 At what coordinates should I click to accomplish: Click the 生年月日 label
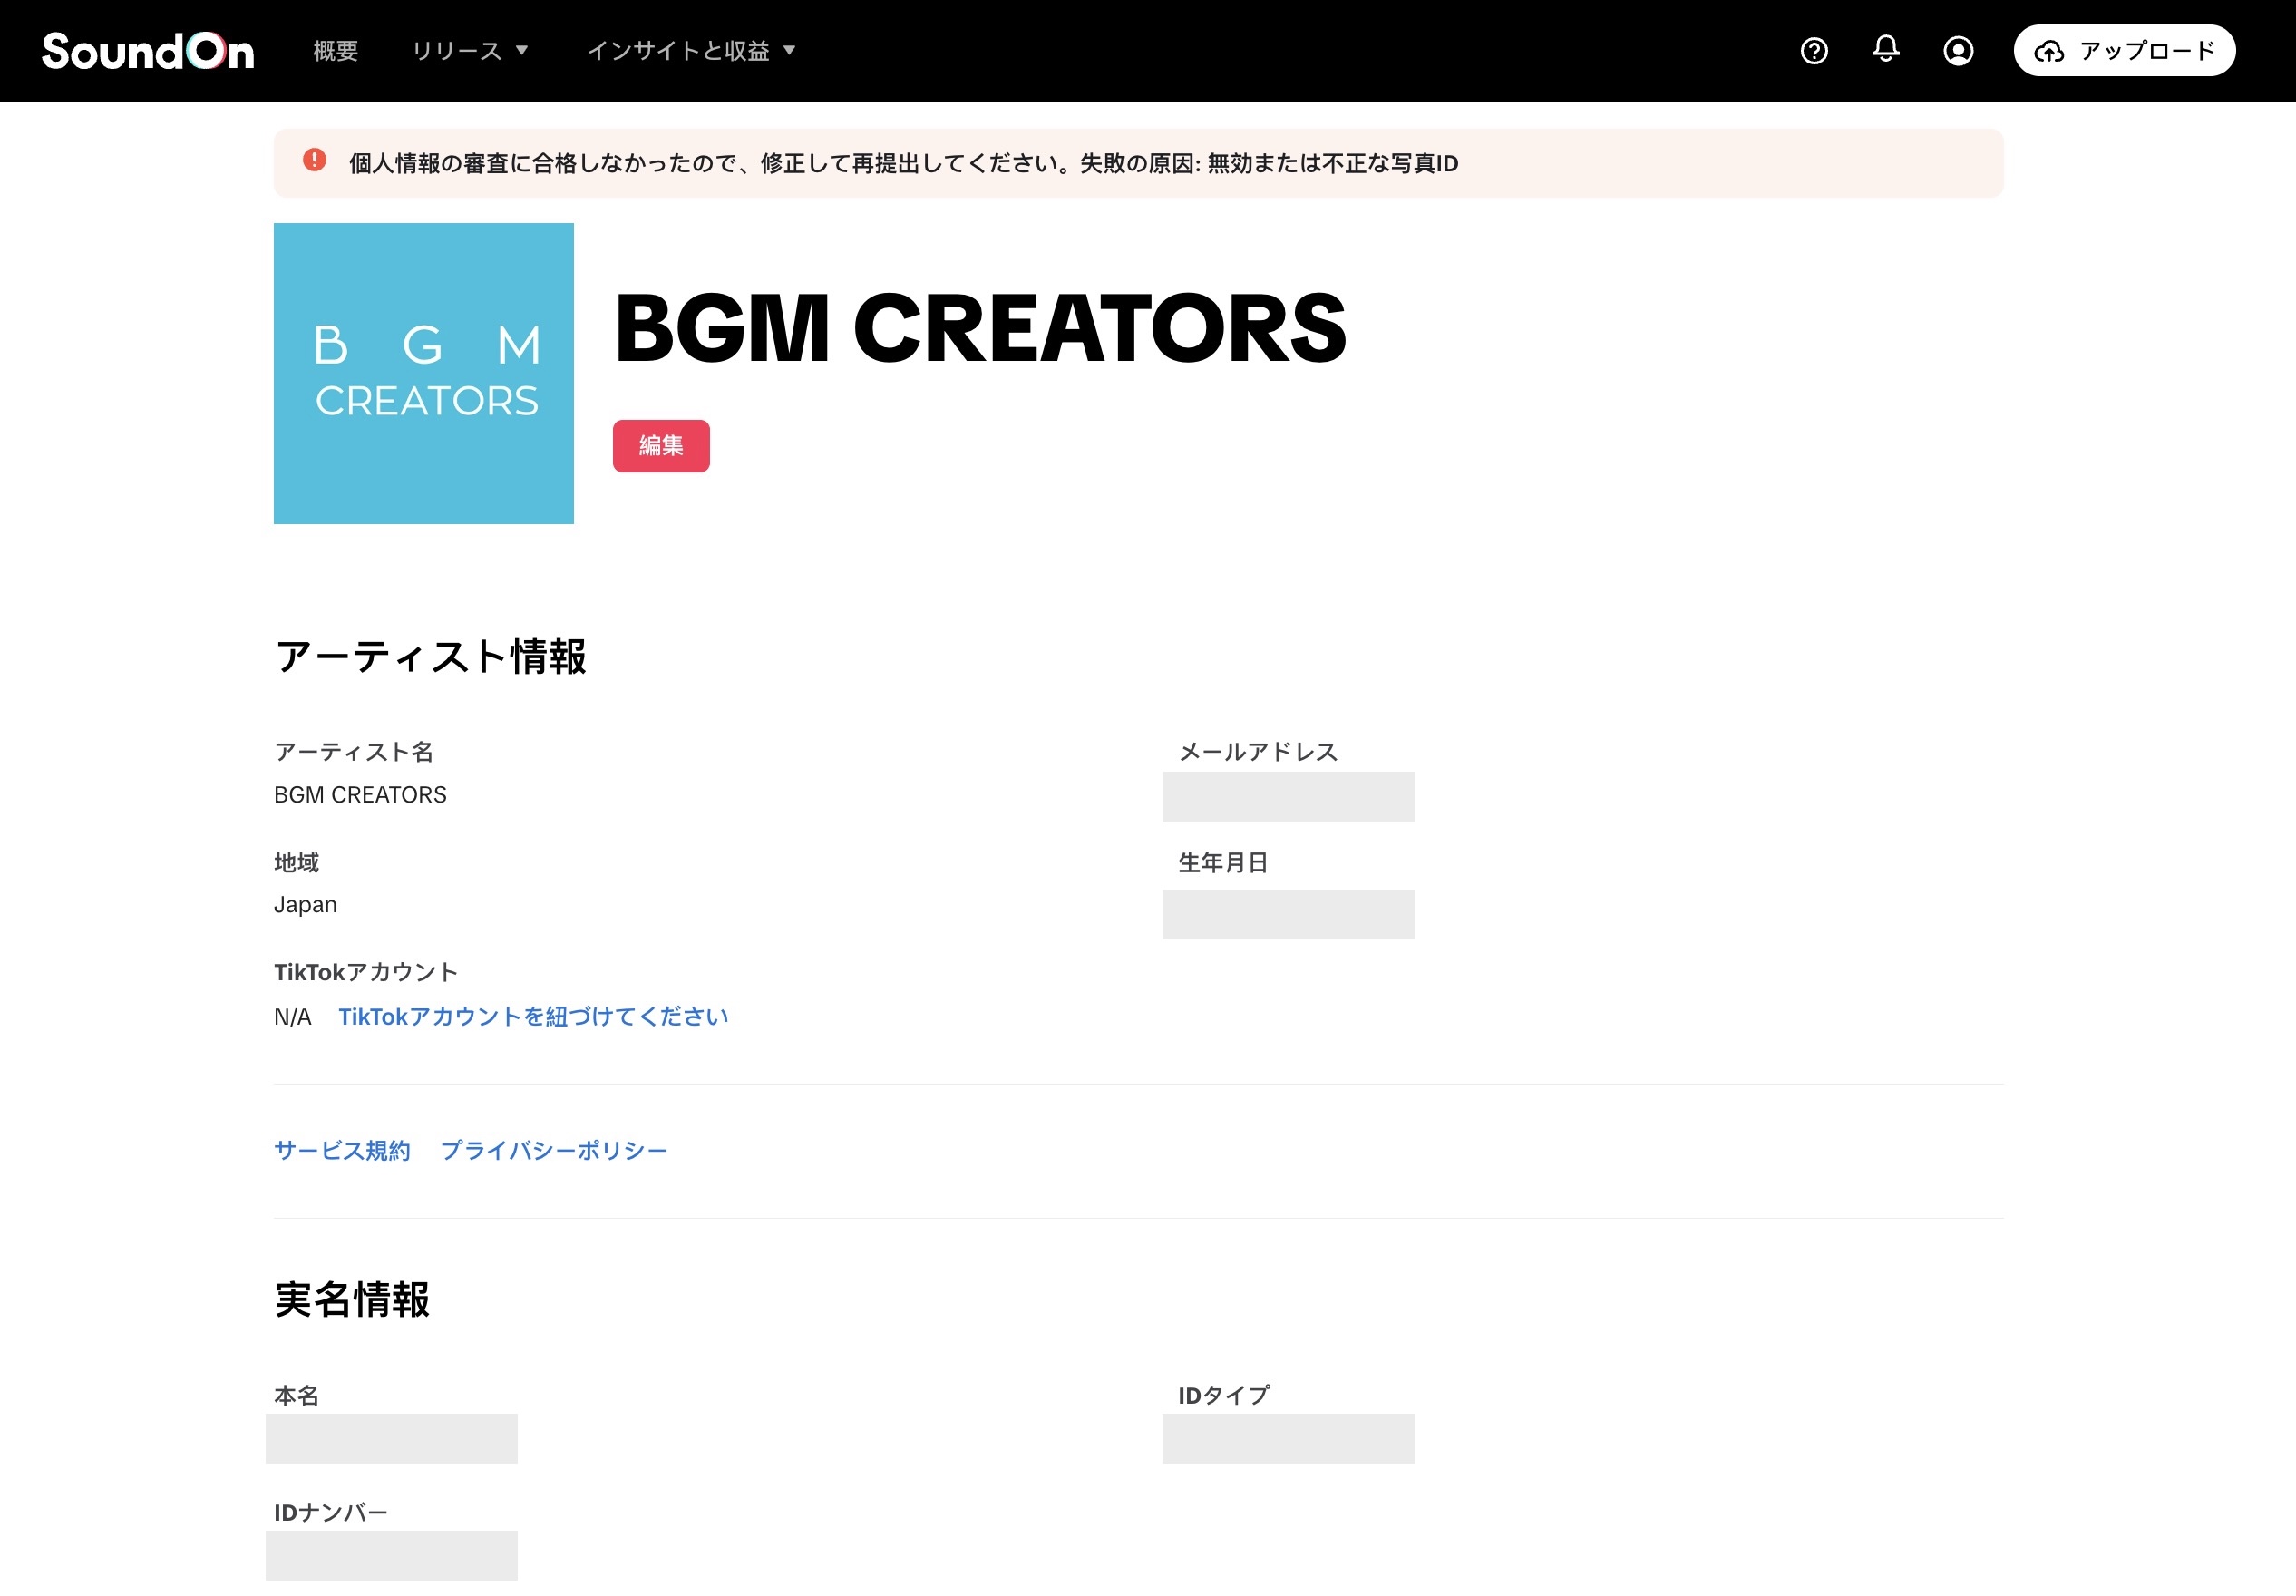coord(1223,862)
